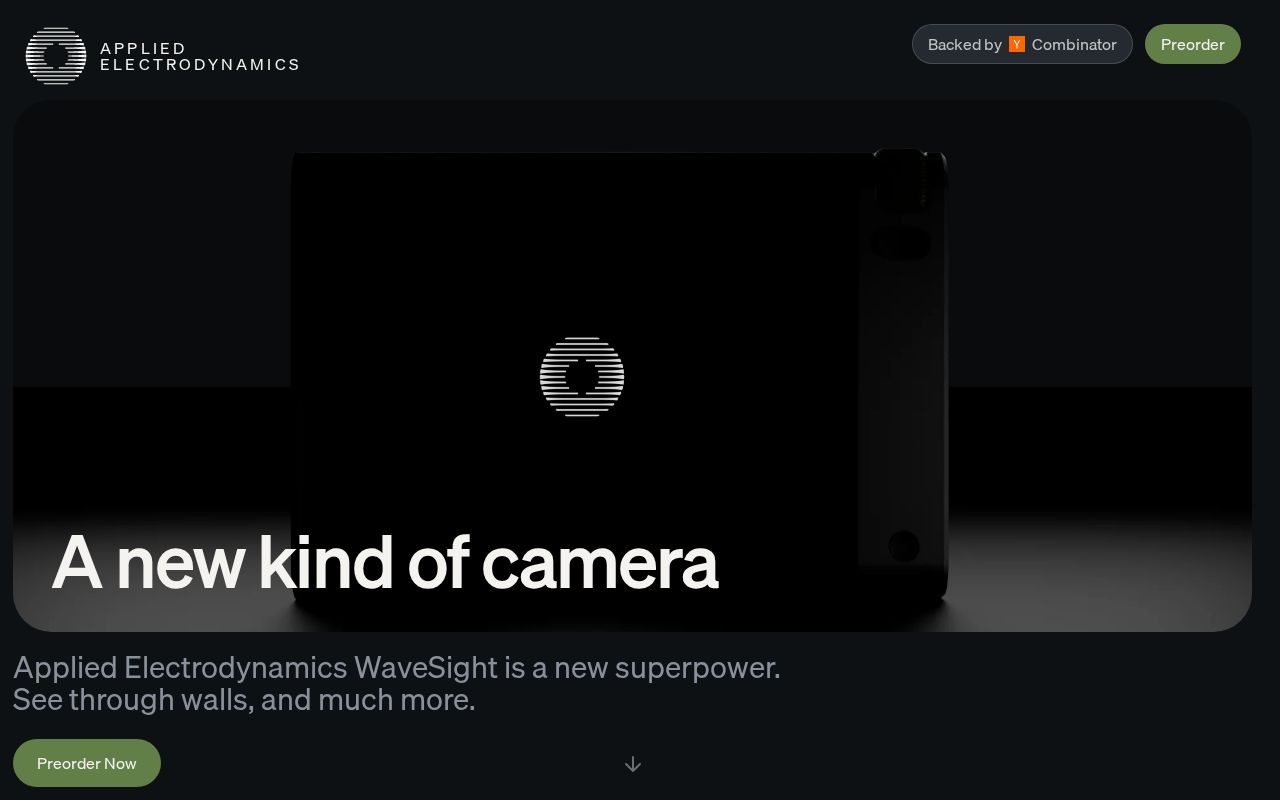1280x800 pixels.
Task: Click "See through walls, and much more" line
Action: [x=244, y=699]
